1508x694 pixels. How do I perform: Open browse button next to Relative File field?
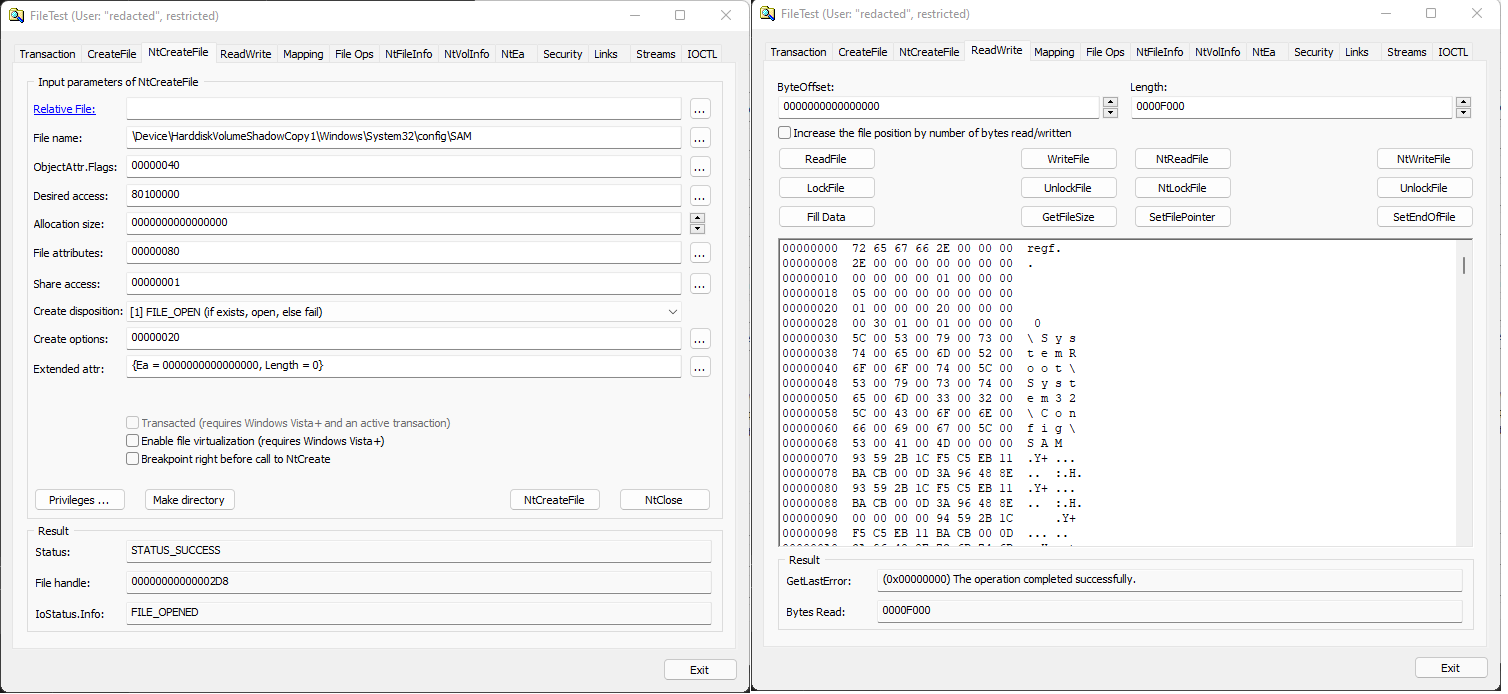point(700,109)
